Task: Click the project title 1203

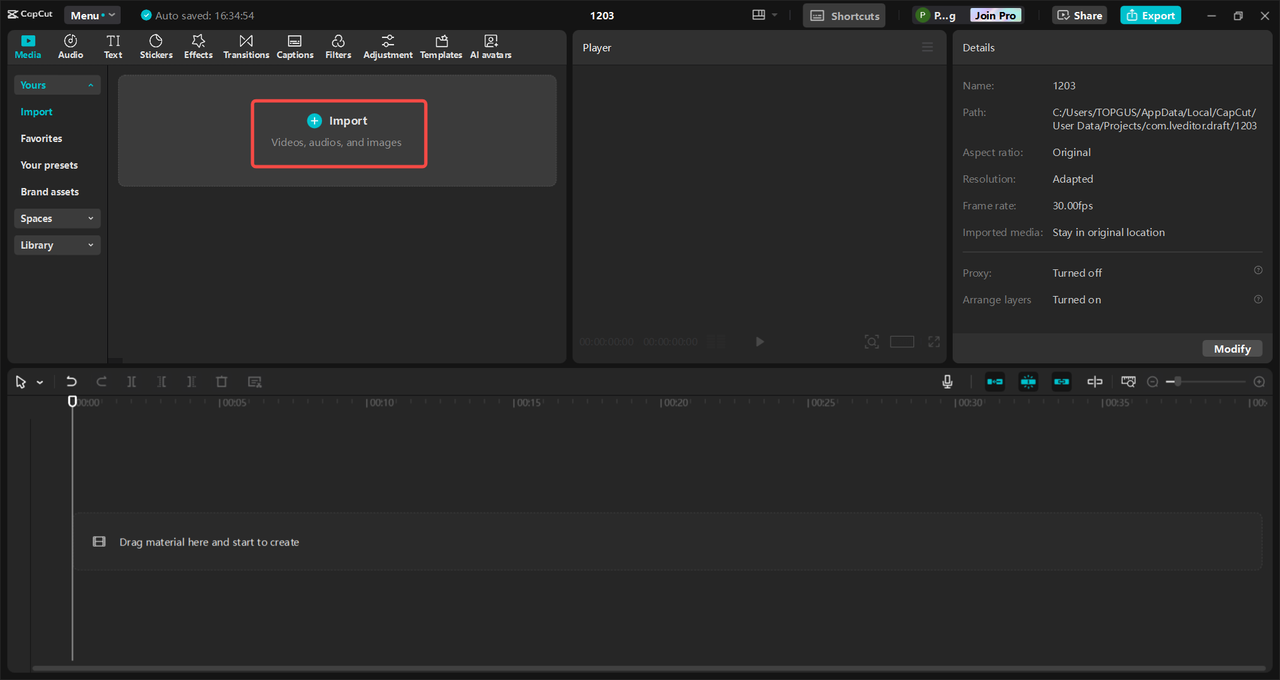Action: click(x=602, y=15)
